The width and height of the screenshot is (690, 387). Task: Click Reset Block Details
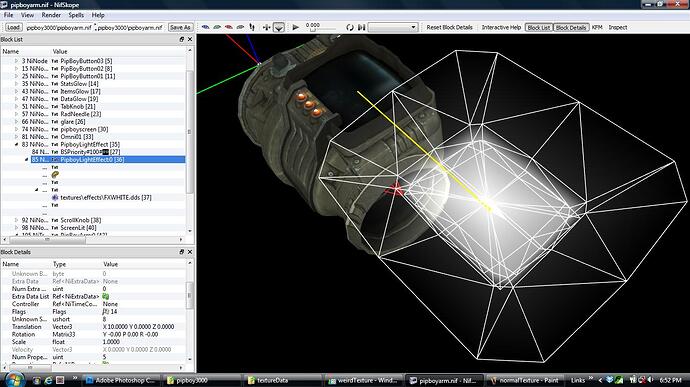[449, 27]
